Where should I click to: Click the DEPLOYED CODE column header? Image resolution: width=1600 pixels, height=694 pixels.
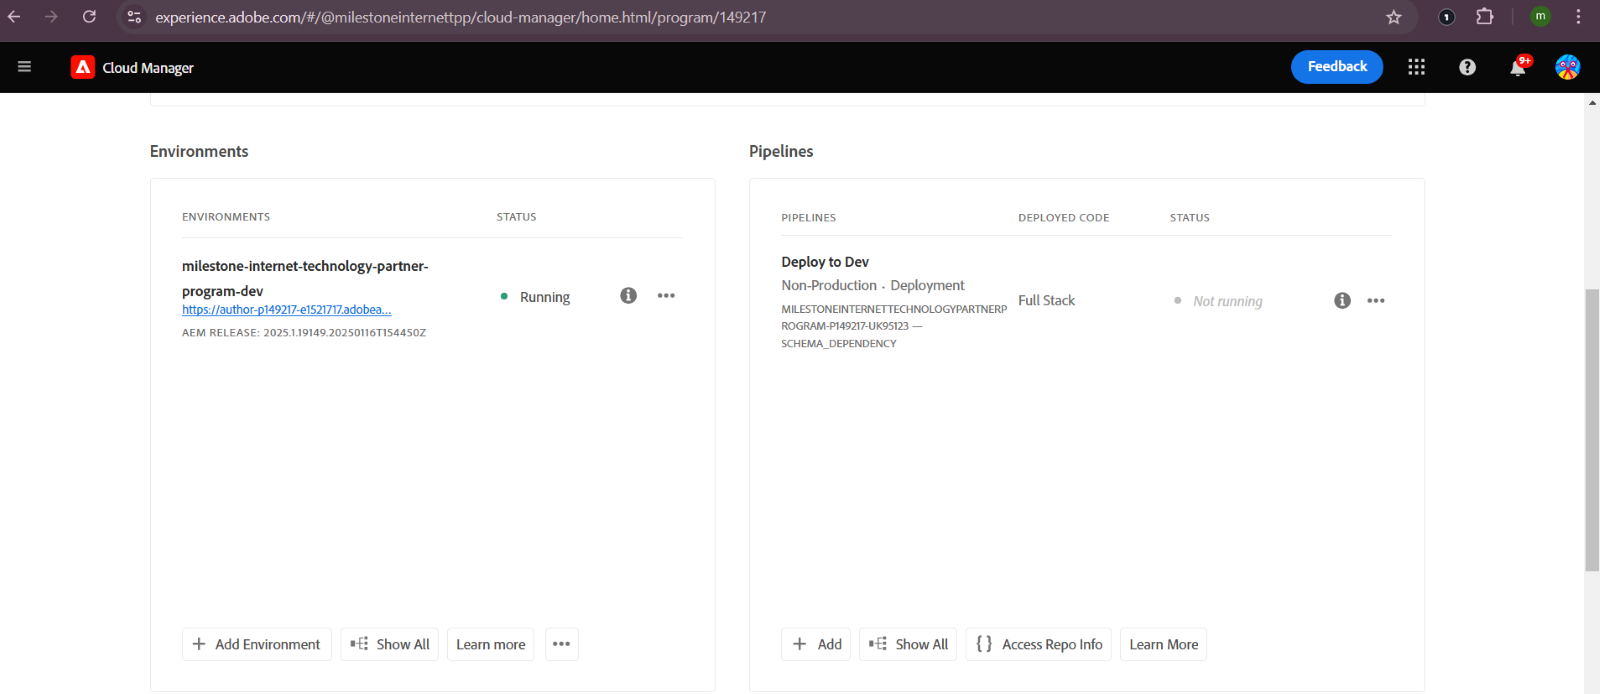point(1064,218)
